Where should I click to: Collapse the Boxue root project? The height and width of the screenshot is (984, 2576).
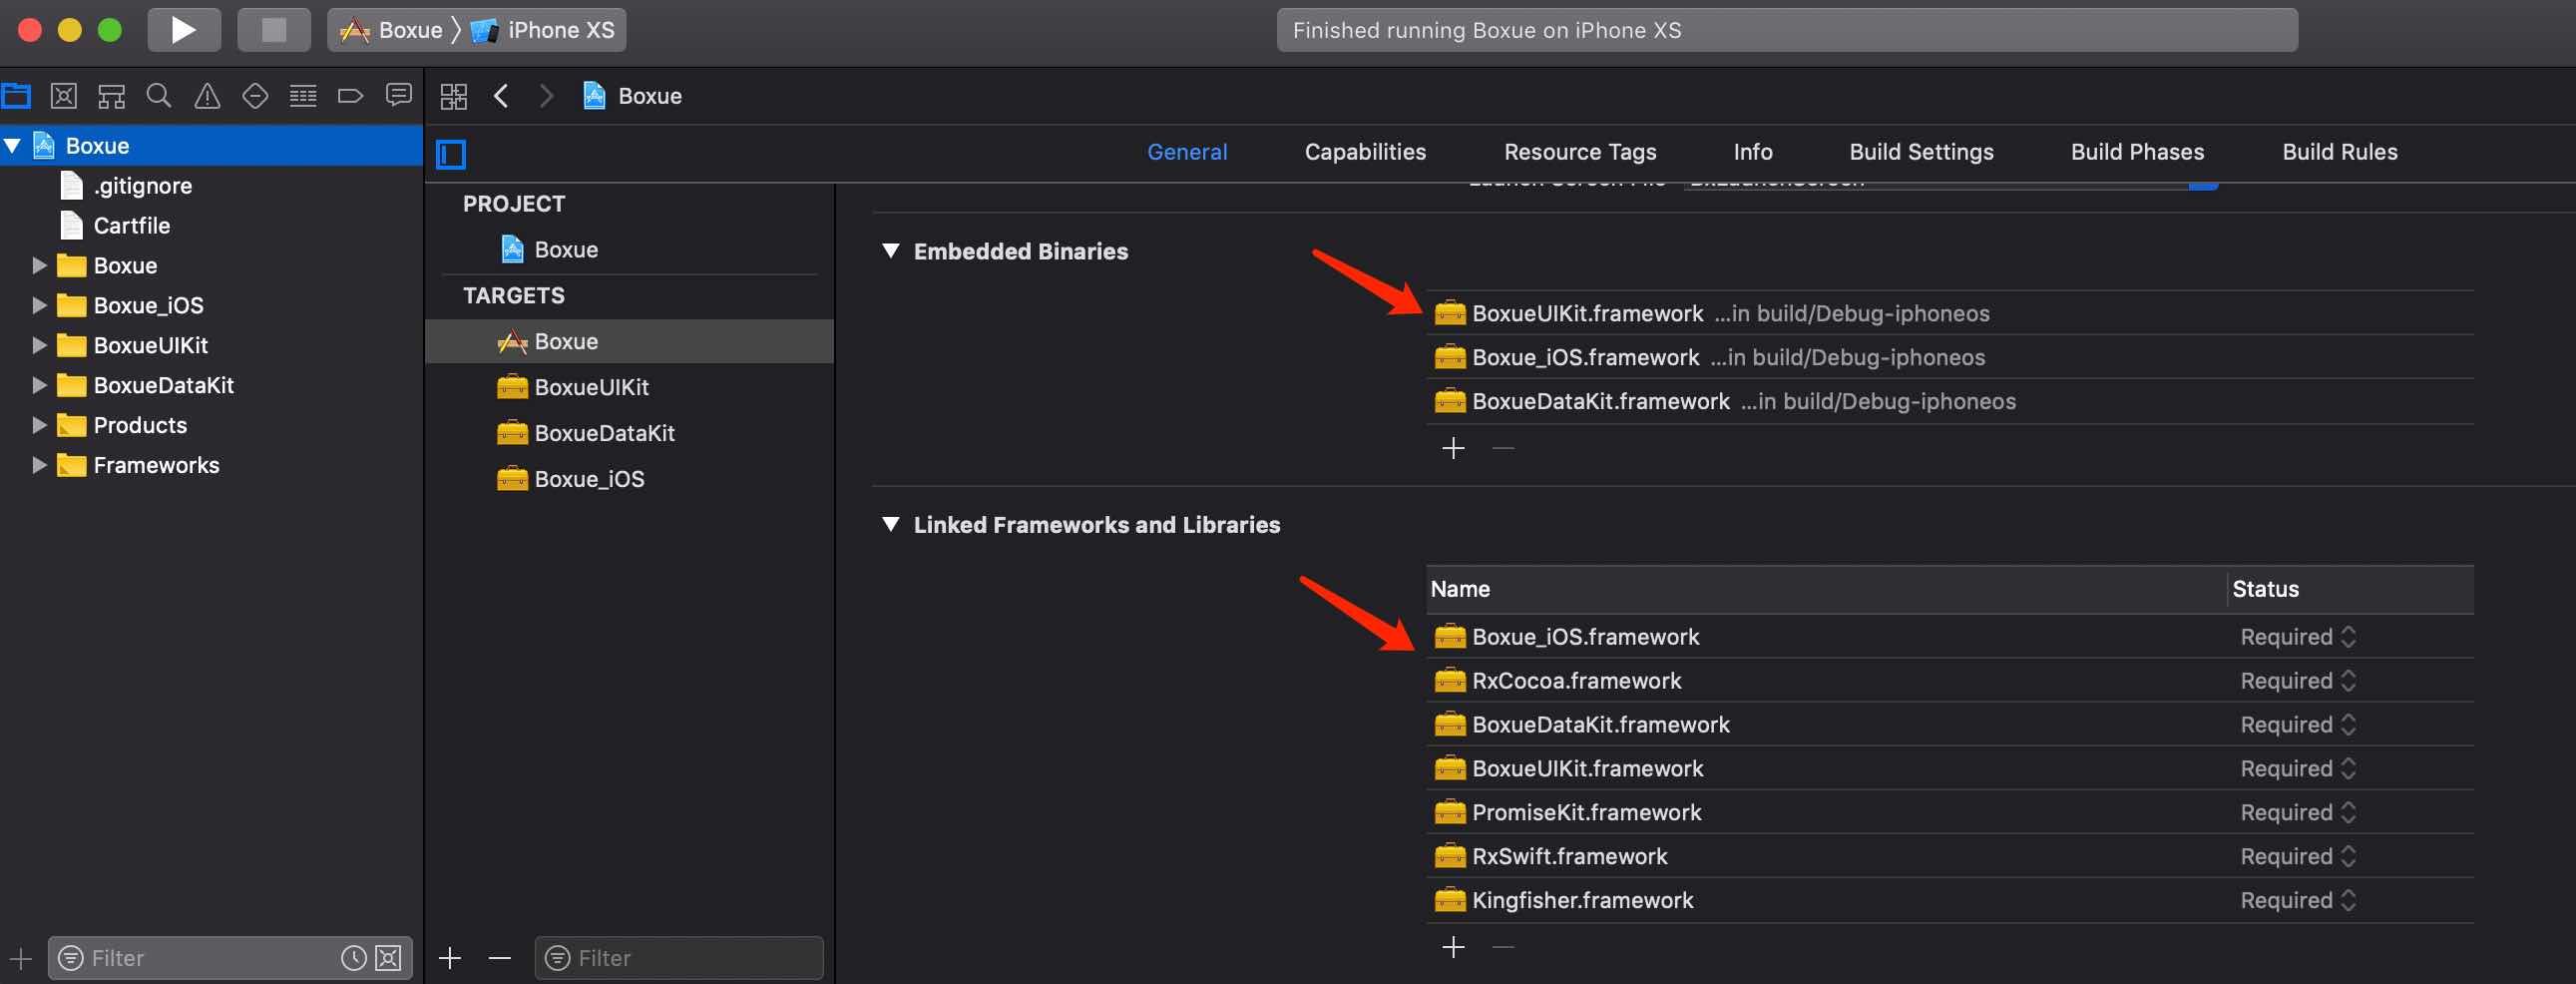point(13,146)
